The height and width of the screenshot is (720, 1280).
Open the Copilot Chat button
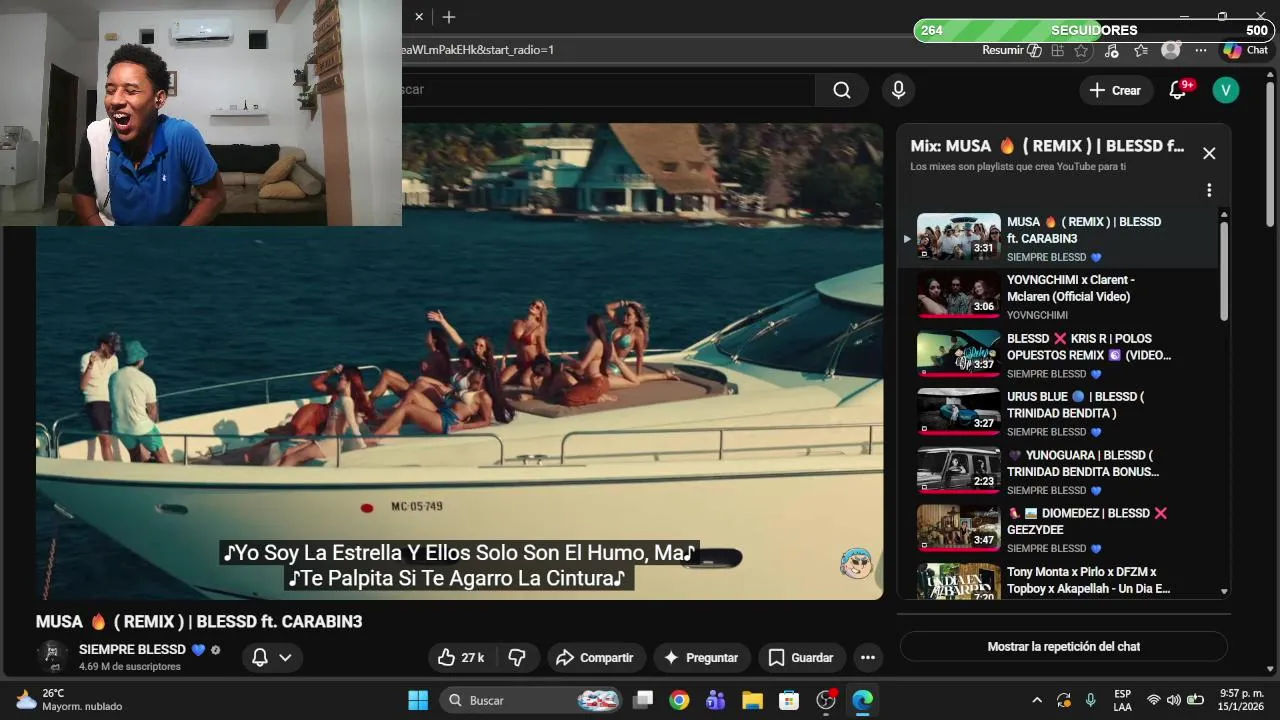pos(1245,50)
